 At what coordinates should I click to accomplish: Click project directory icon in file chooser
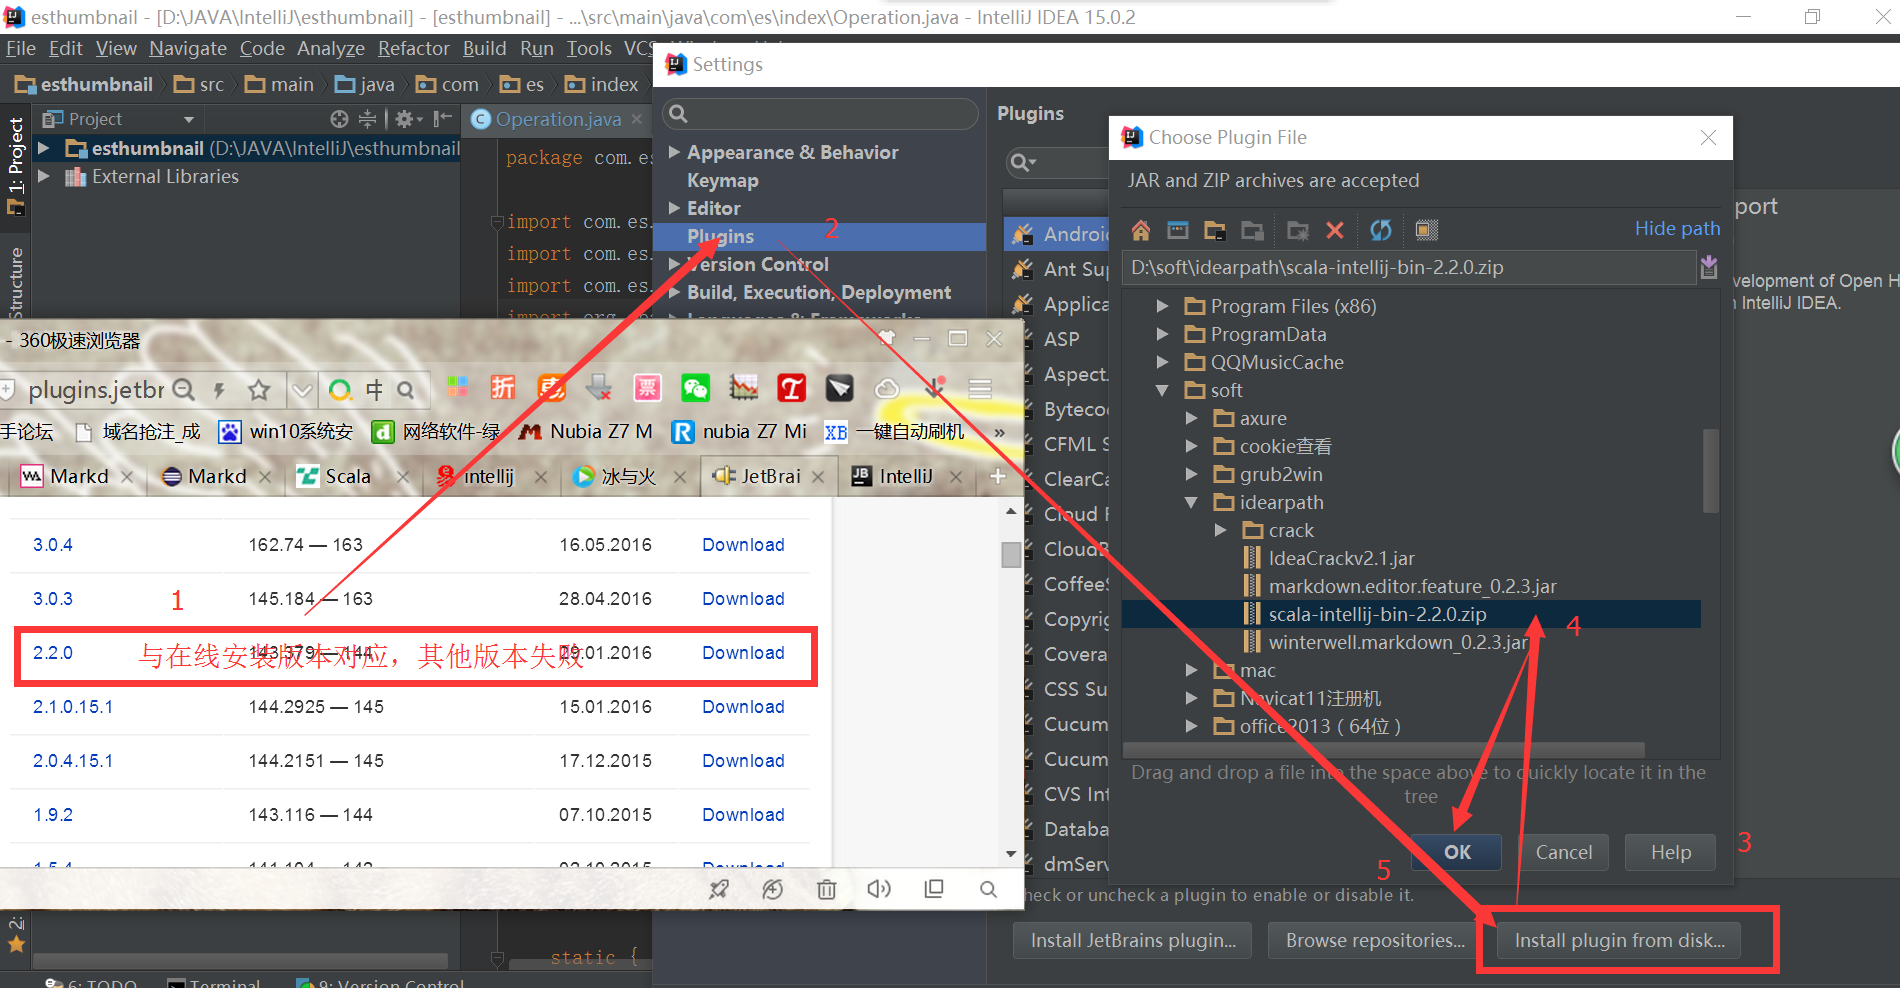coord(1215,231)
